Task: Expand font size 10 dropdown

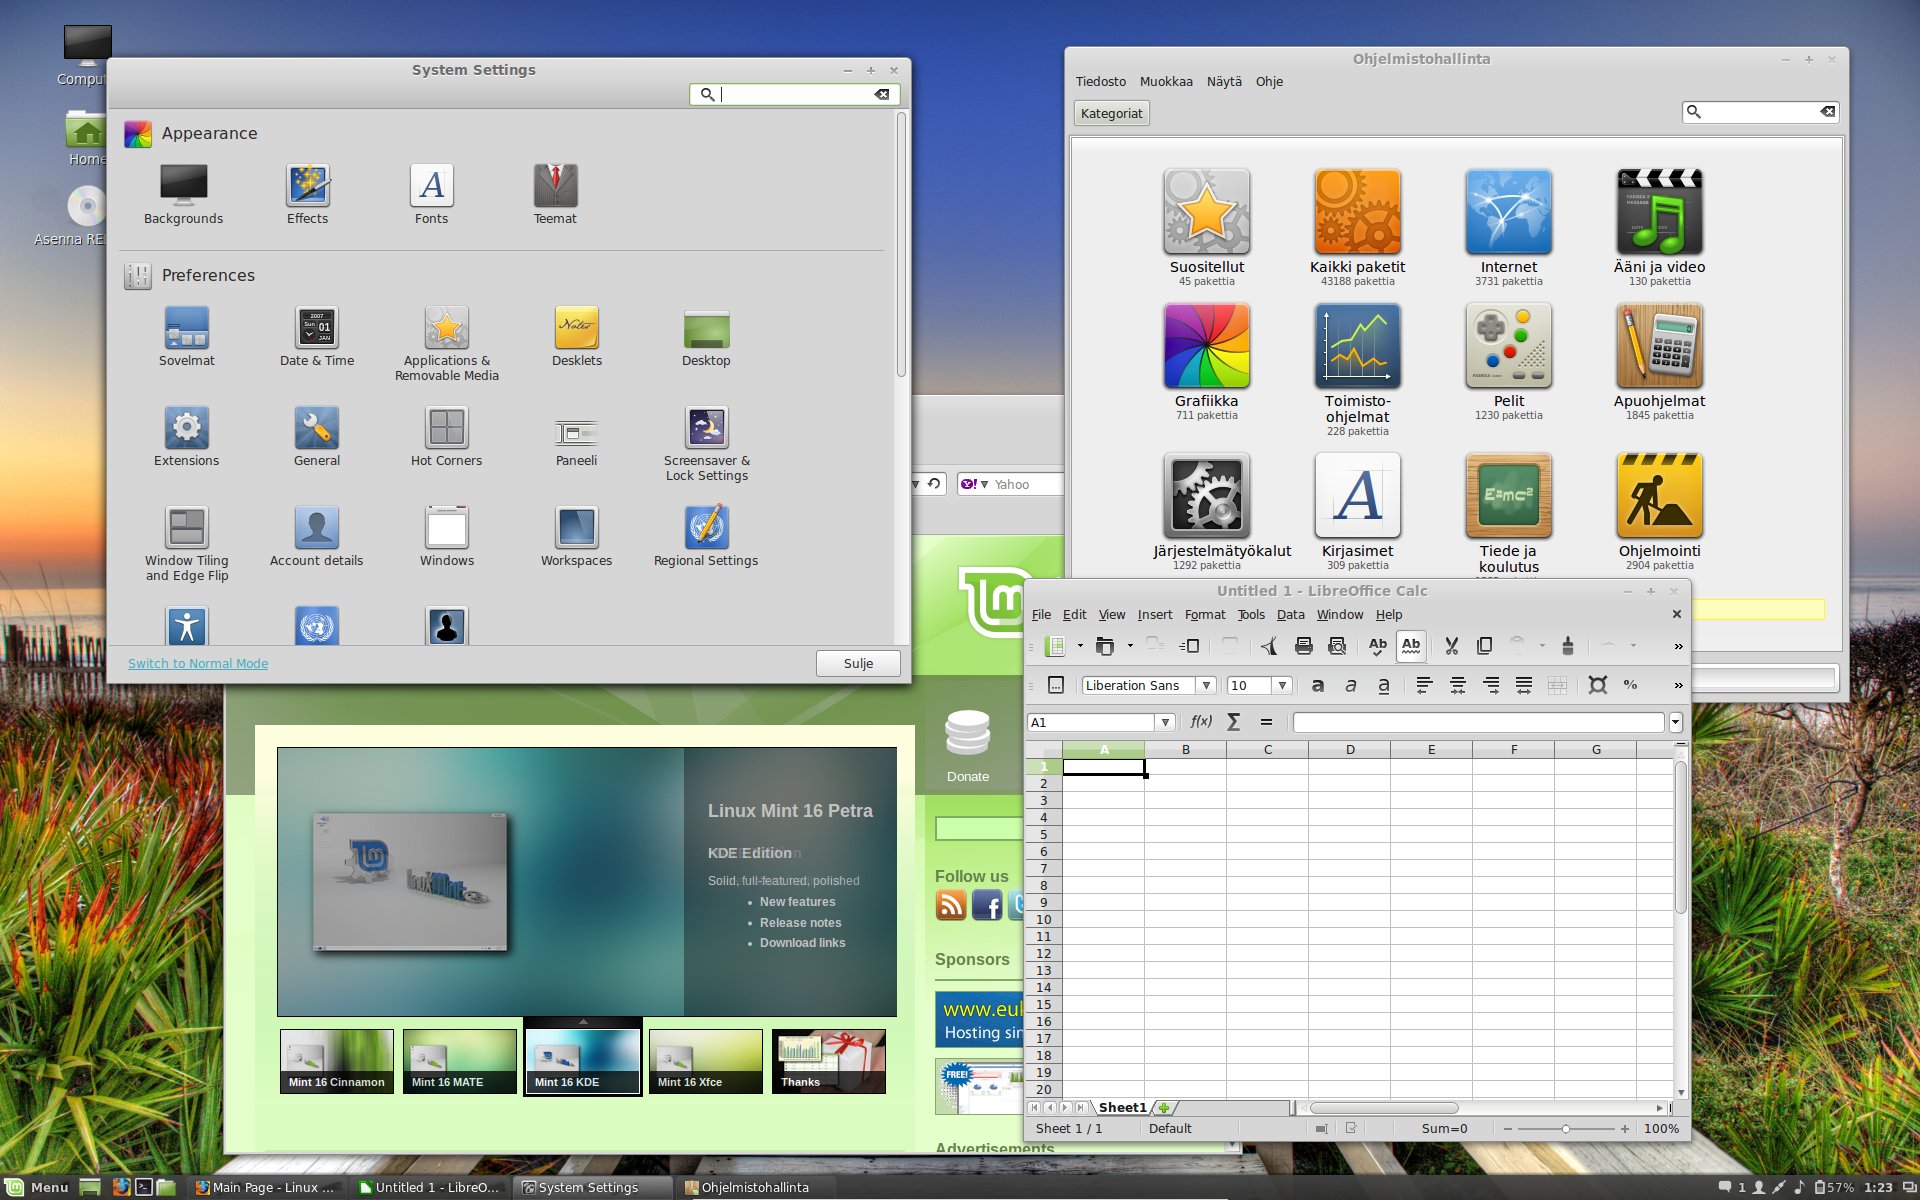Action: point(1282,685)
